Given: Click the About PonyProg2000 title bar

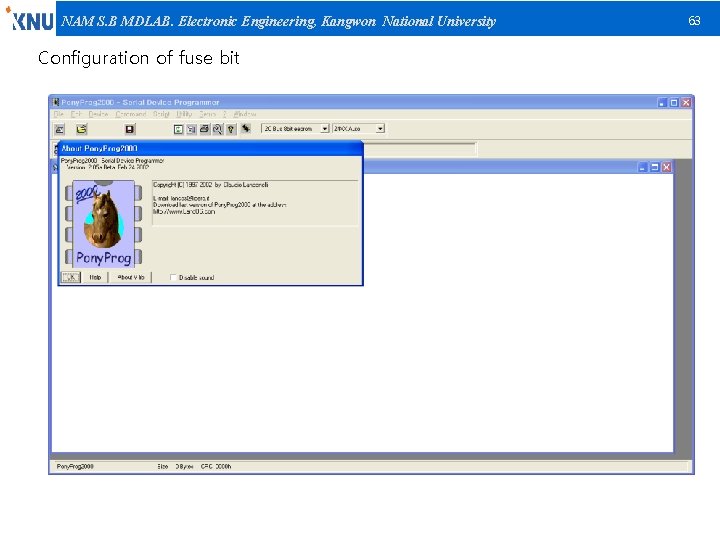Looking at the screenshot, I should (x=211, y=148).
